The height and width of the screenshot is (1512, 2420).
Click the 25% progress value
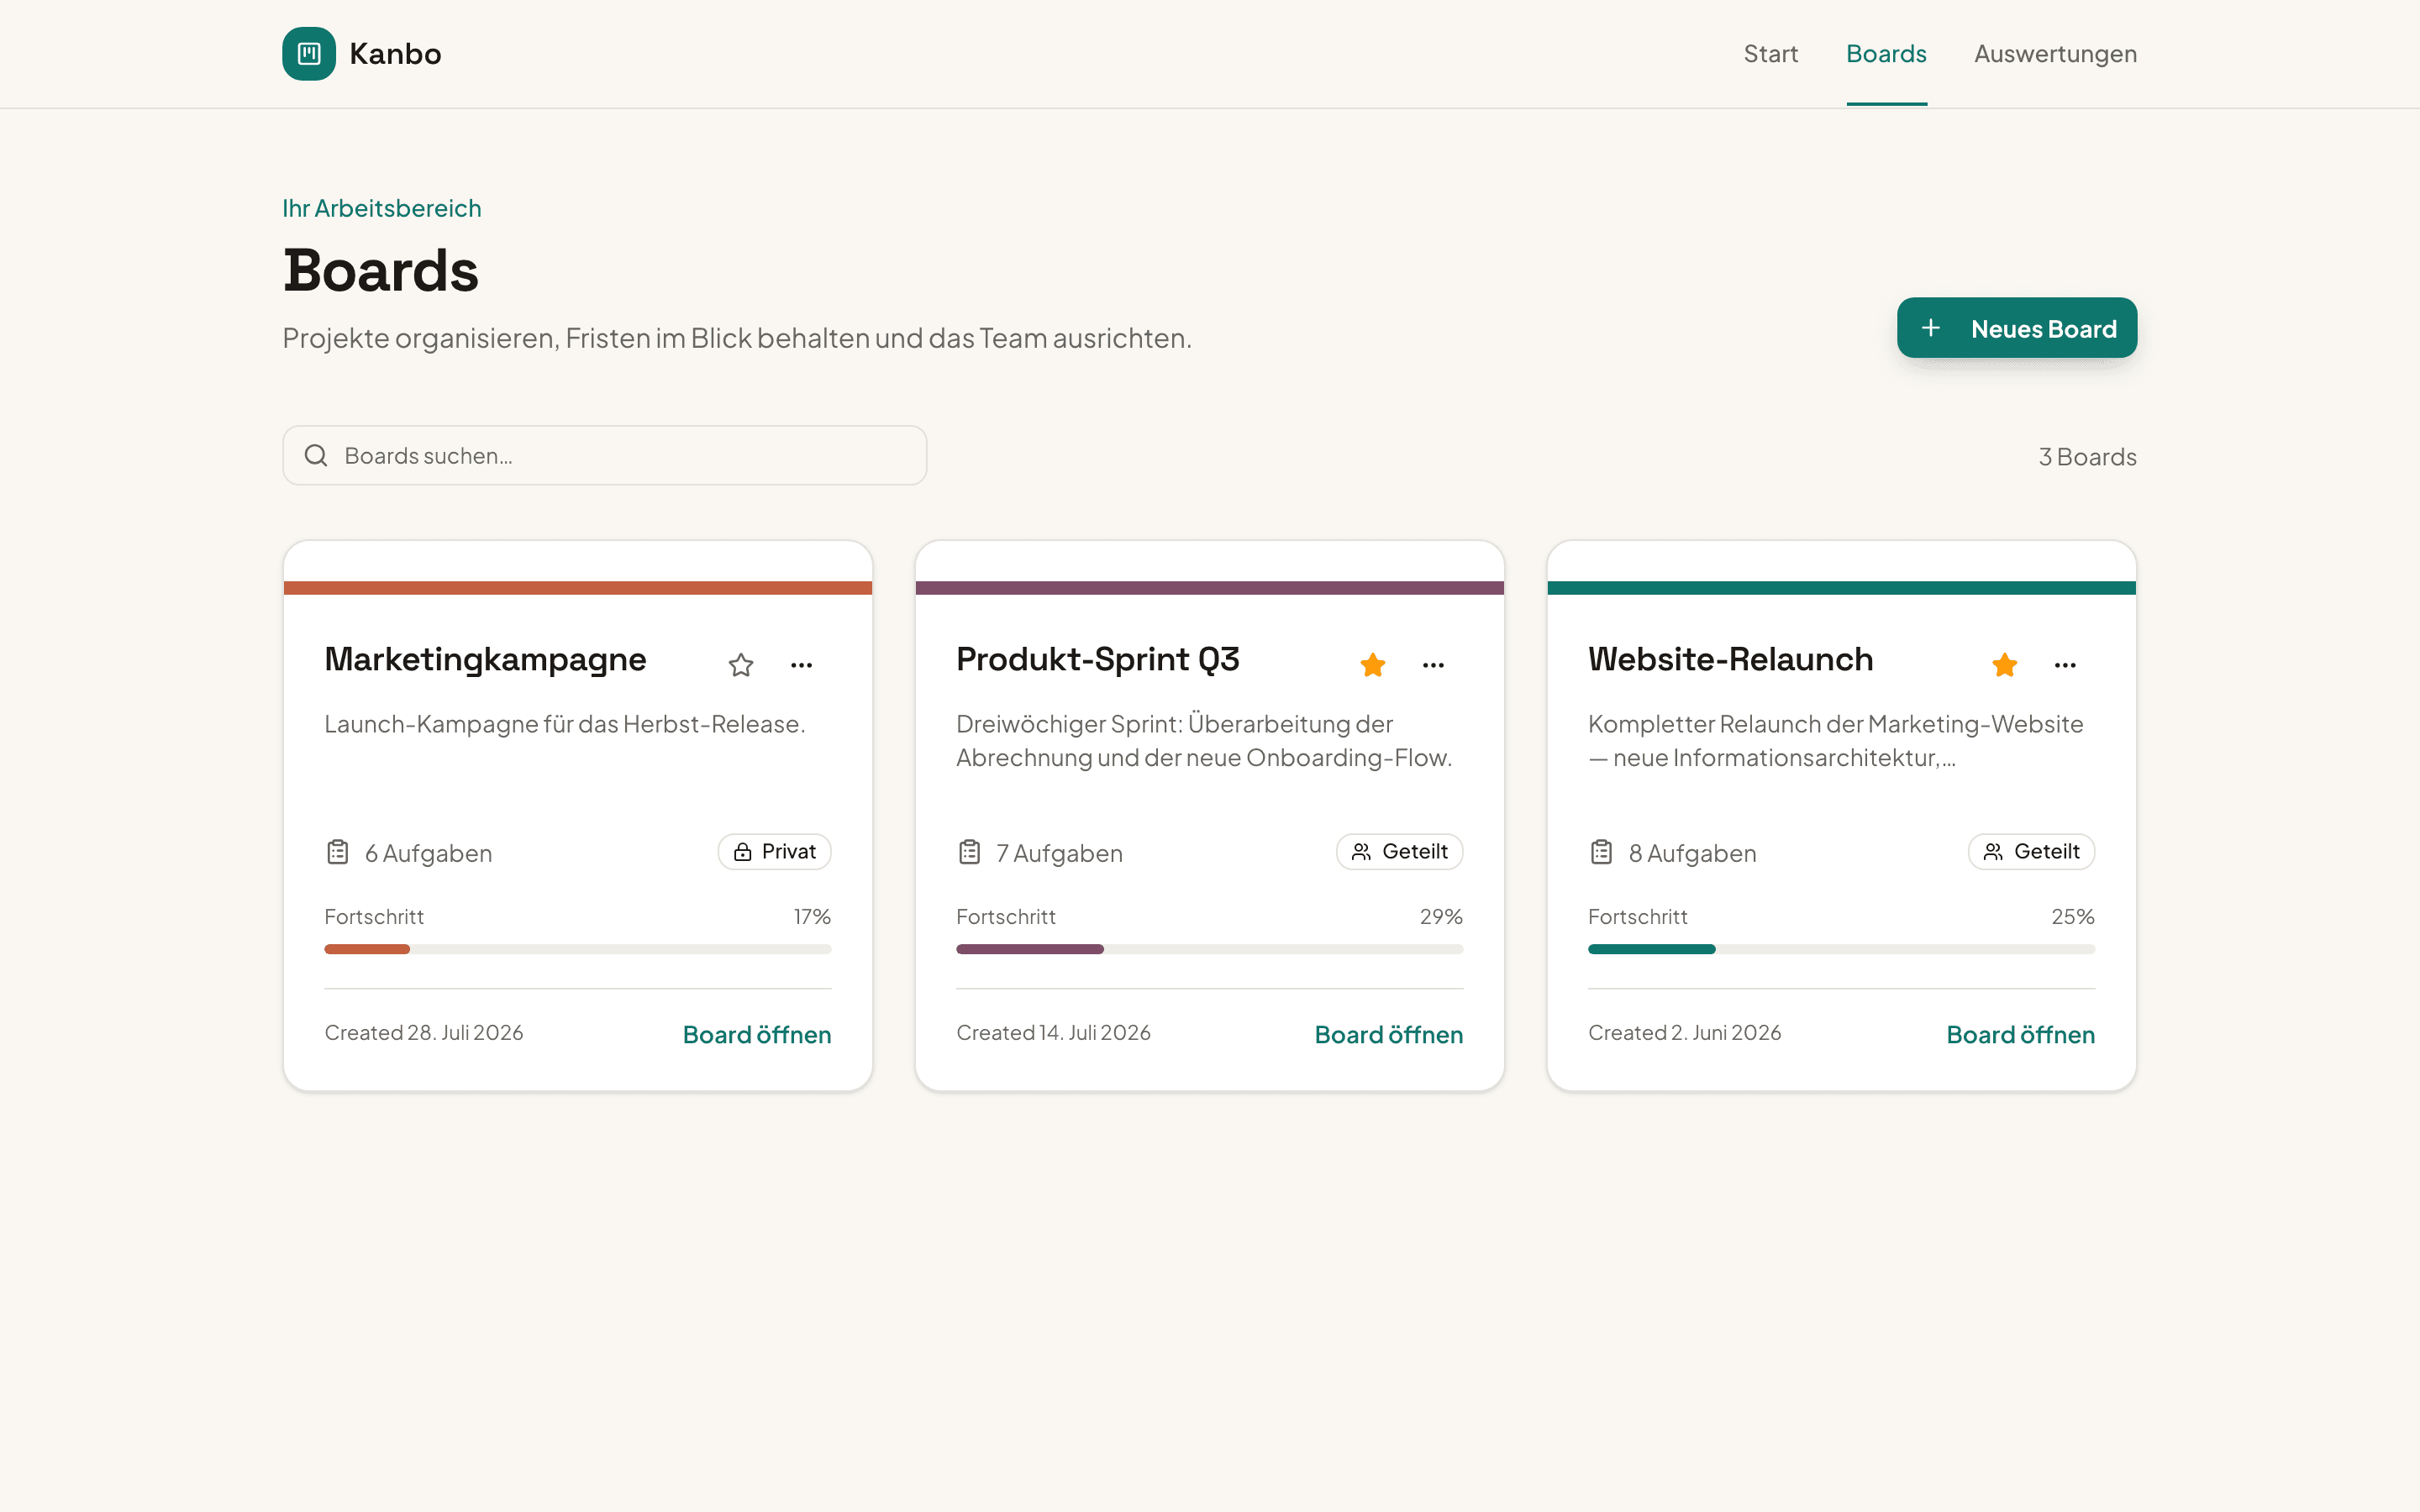[2073, 917]
